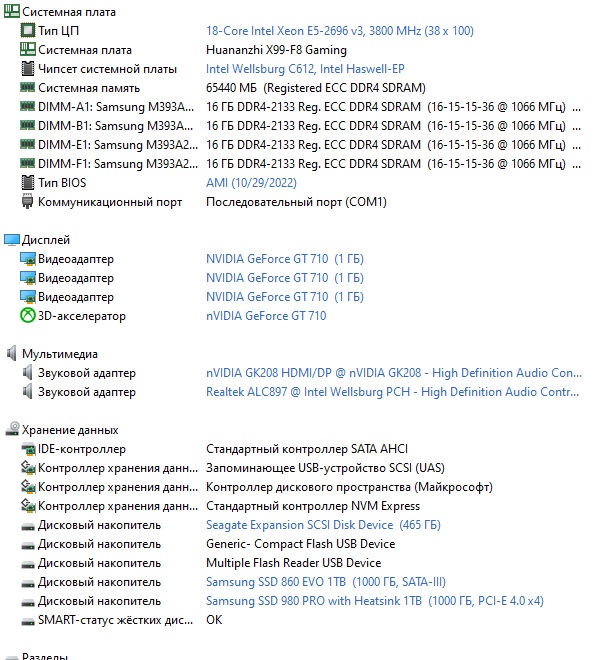Click the Дисплей monitor section icon
This screenshot has width=614, height=660.
coord(12,240)
